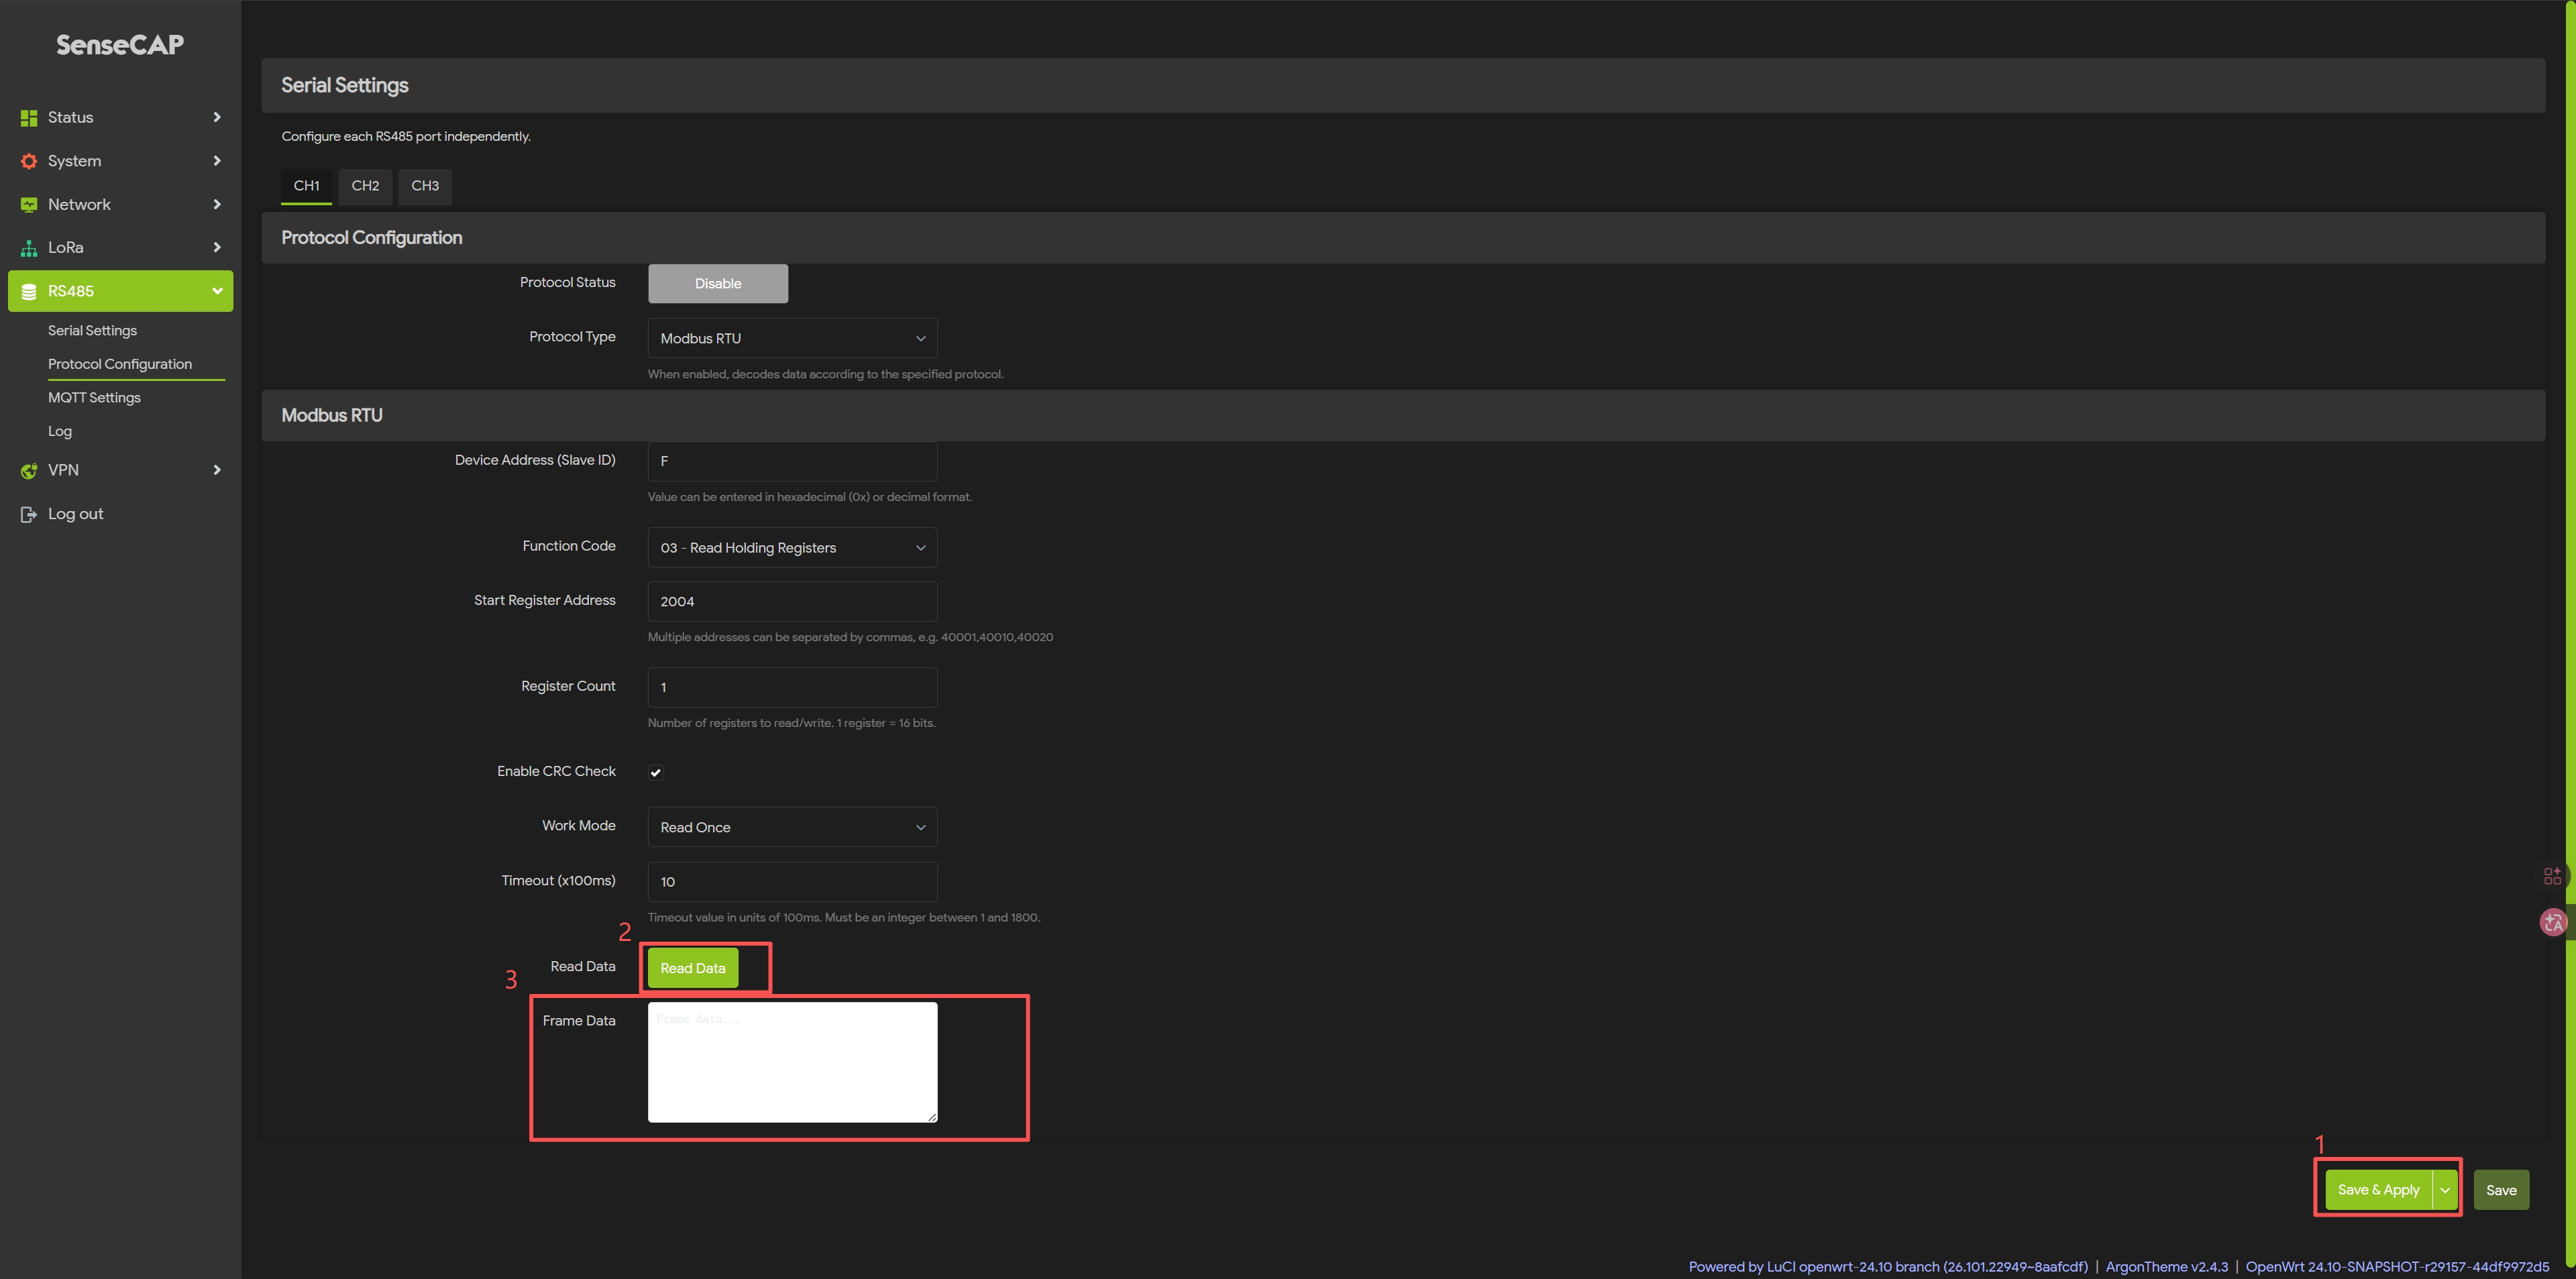Click the Status dashboard icon in sidebar
The width and height of the screenshot is (2576, 1279).
(x=29, y=118)
